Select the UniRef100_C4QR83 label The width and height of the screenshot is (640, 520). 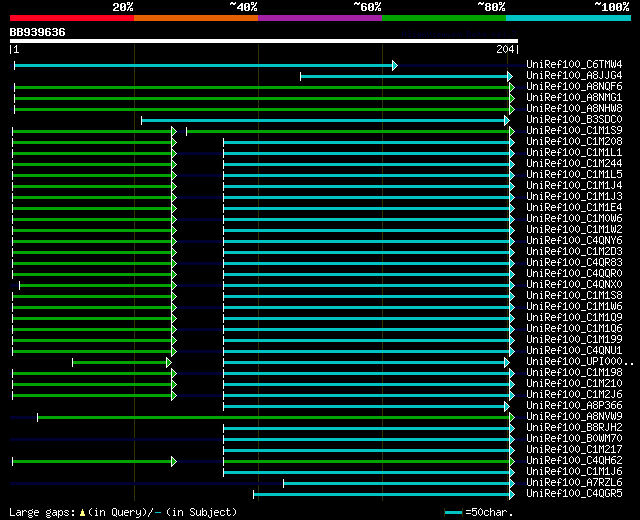point(574,262)
